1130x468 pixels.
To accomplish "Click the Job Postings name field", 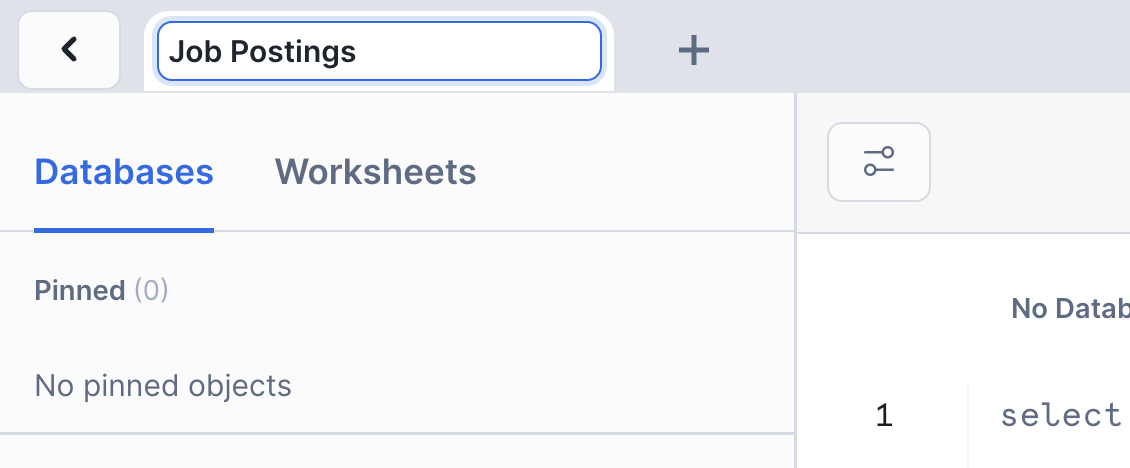I will tap(379, 51).
